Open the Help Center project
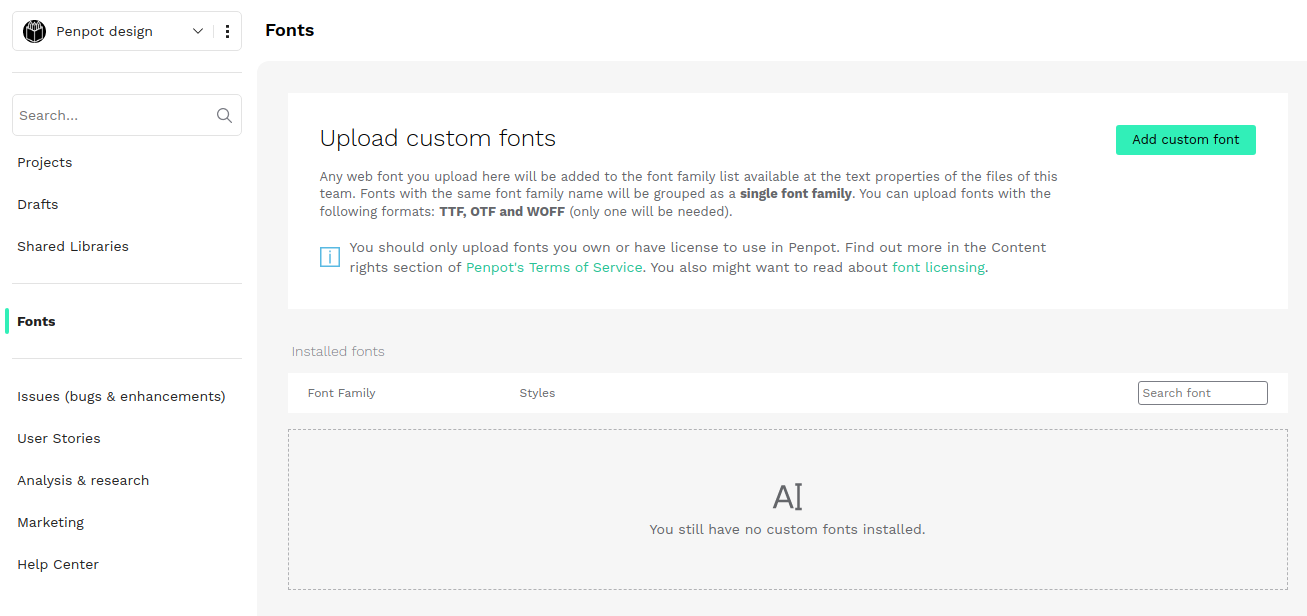Image resolution: width=1307 pixels, height=616 pixels. (x=57, y=564)
